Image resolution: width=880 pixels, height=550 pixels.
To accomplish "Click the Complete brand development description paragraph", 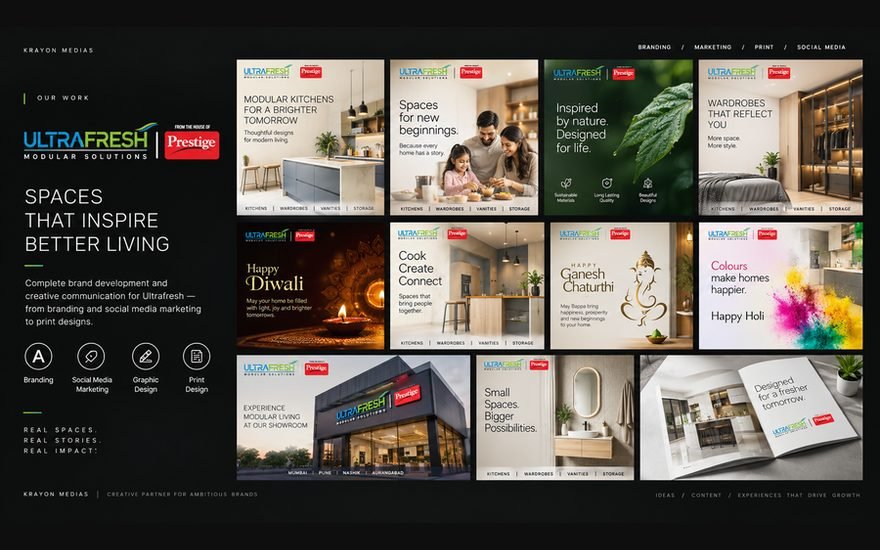I will pos(113,302).
